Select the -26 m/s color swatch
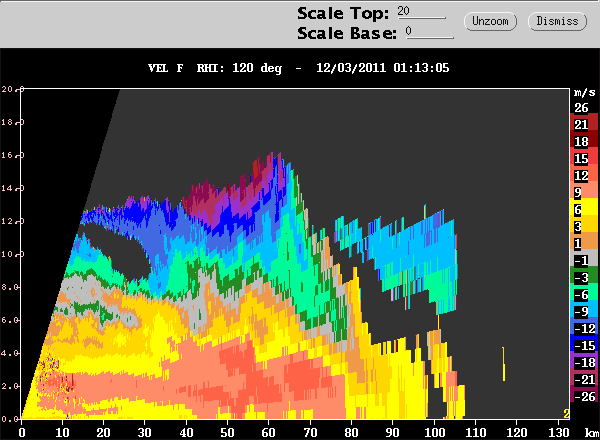Screen dimensions: 600x440 coord(584,393)
